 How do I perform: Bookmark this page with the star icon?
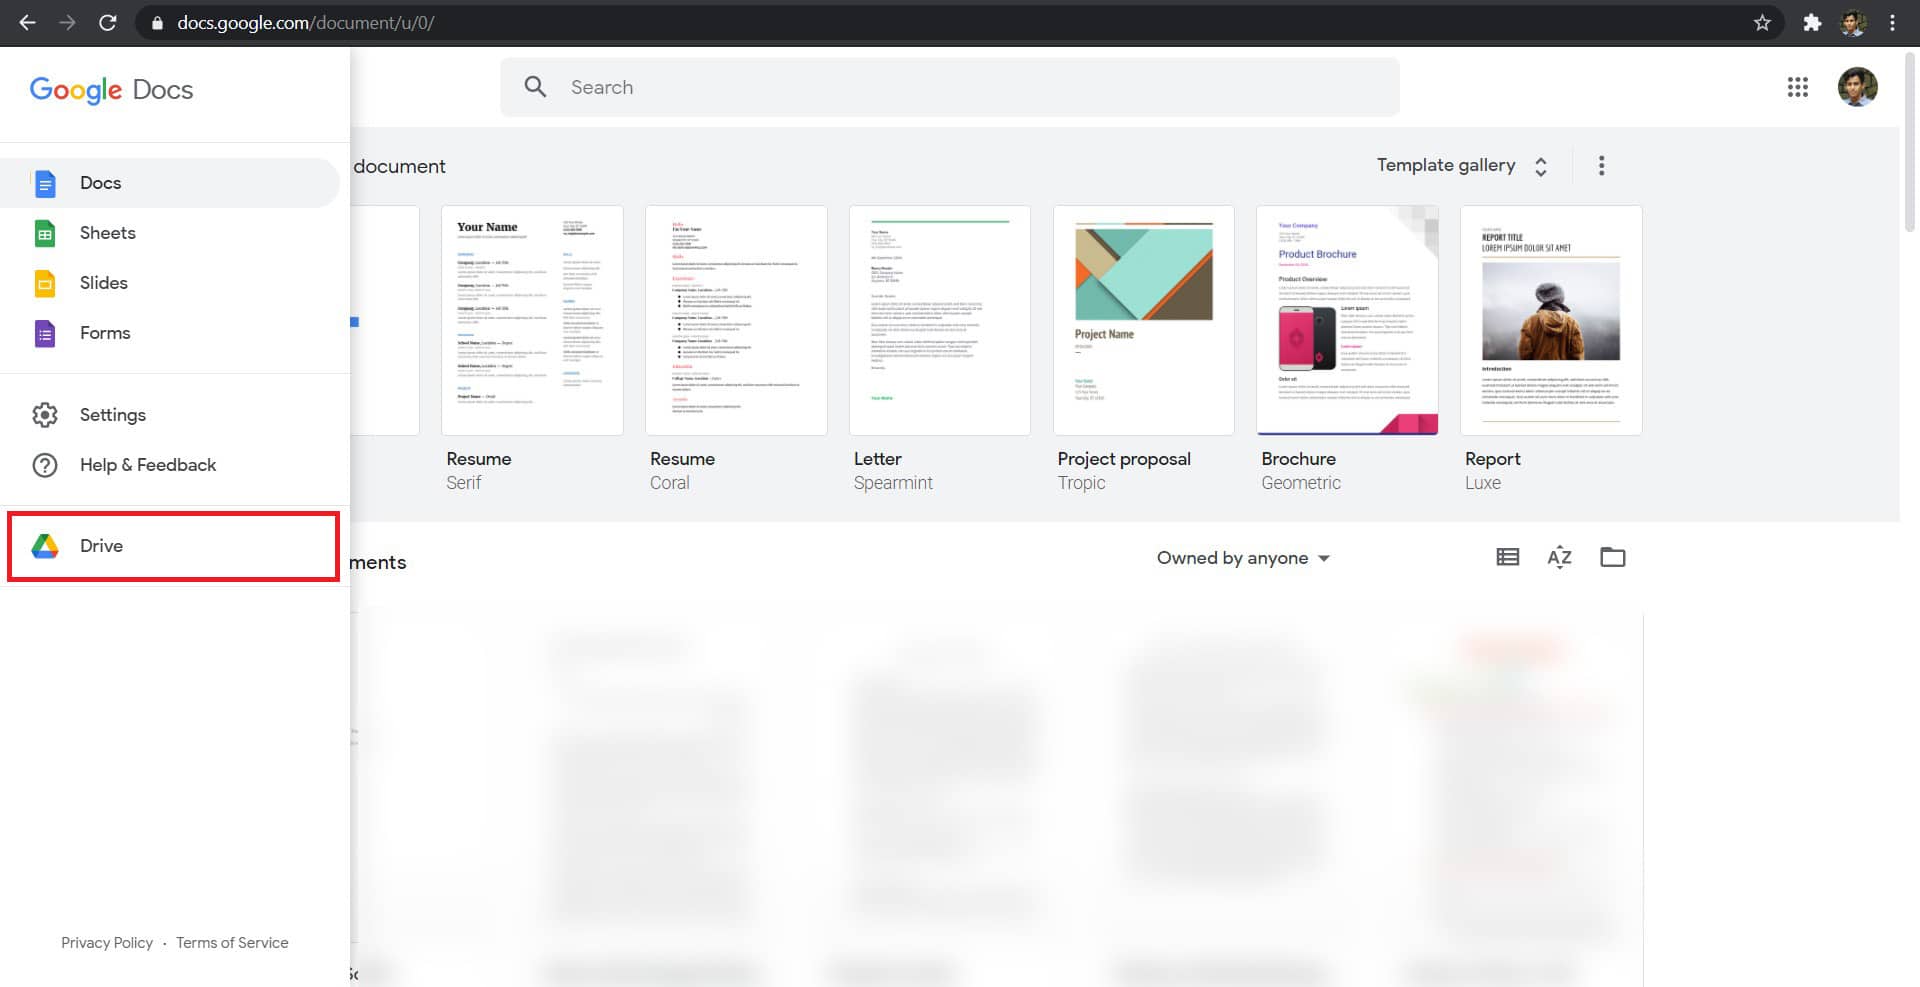click(x=1762, y=22)
